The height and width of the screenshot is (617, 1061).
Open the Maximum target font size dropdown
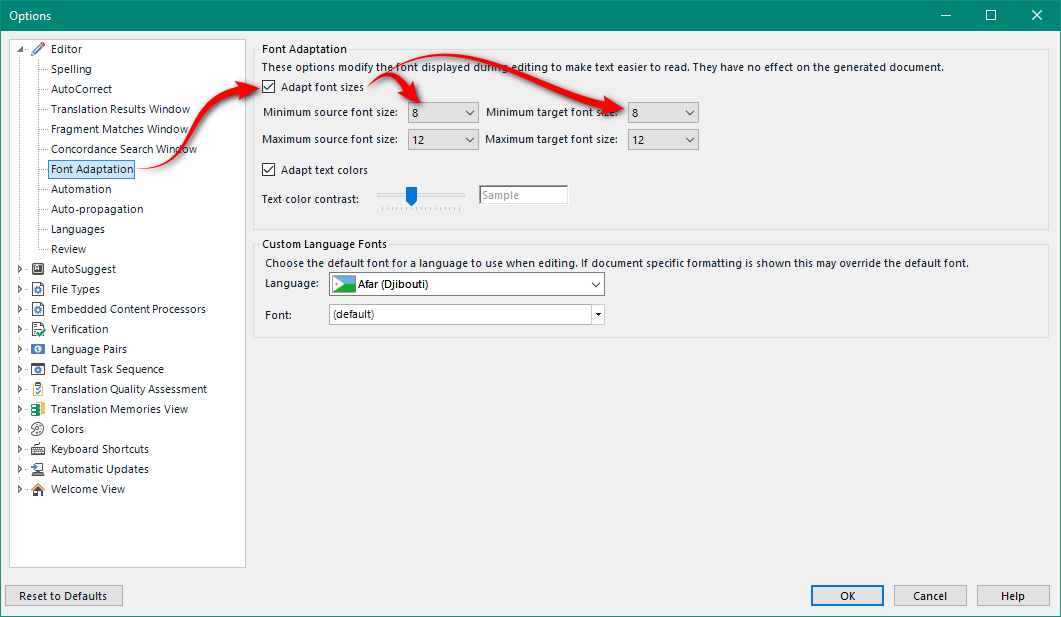(663, 140)
